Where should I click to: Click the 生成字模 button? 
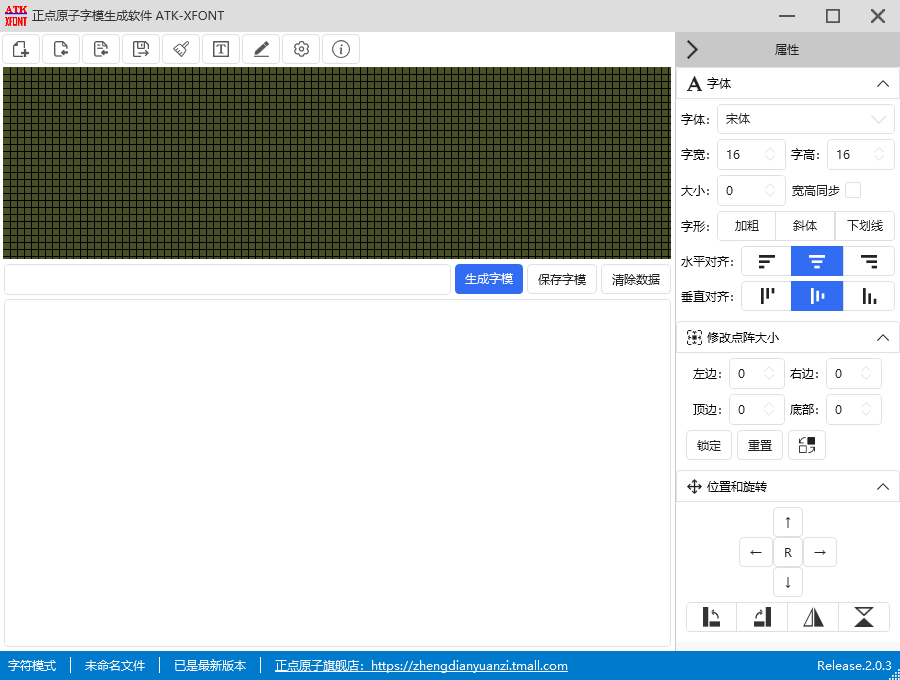click(488, 279)
